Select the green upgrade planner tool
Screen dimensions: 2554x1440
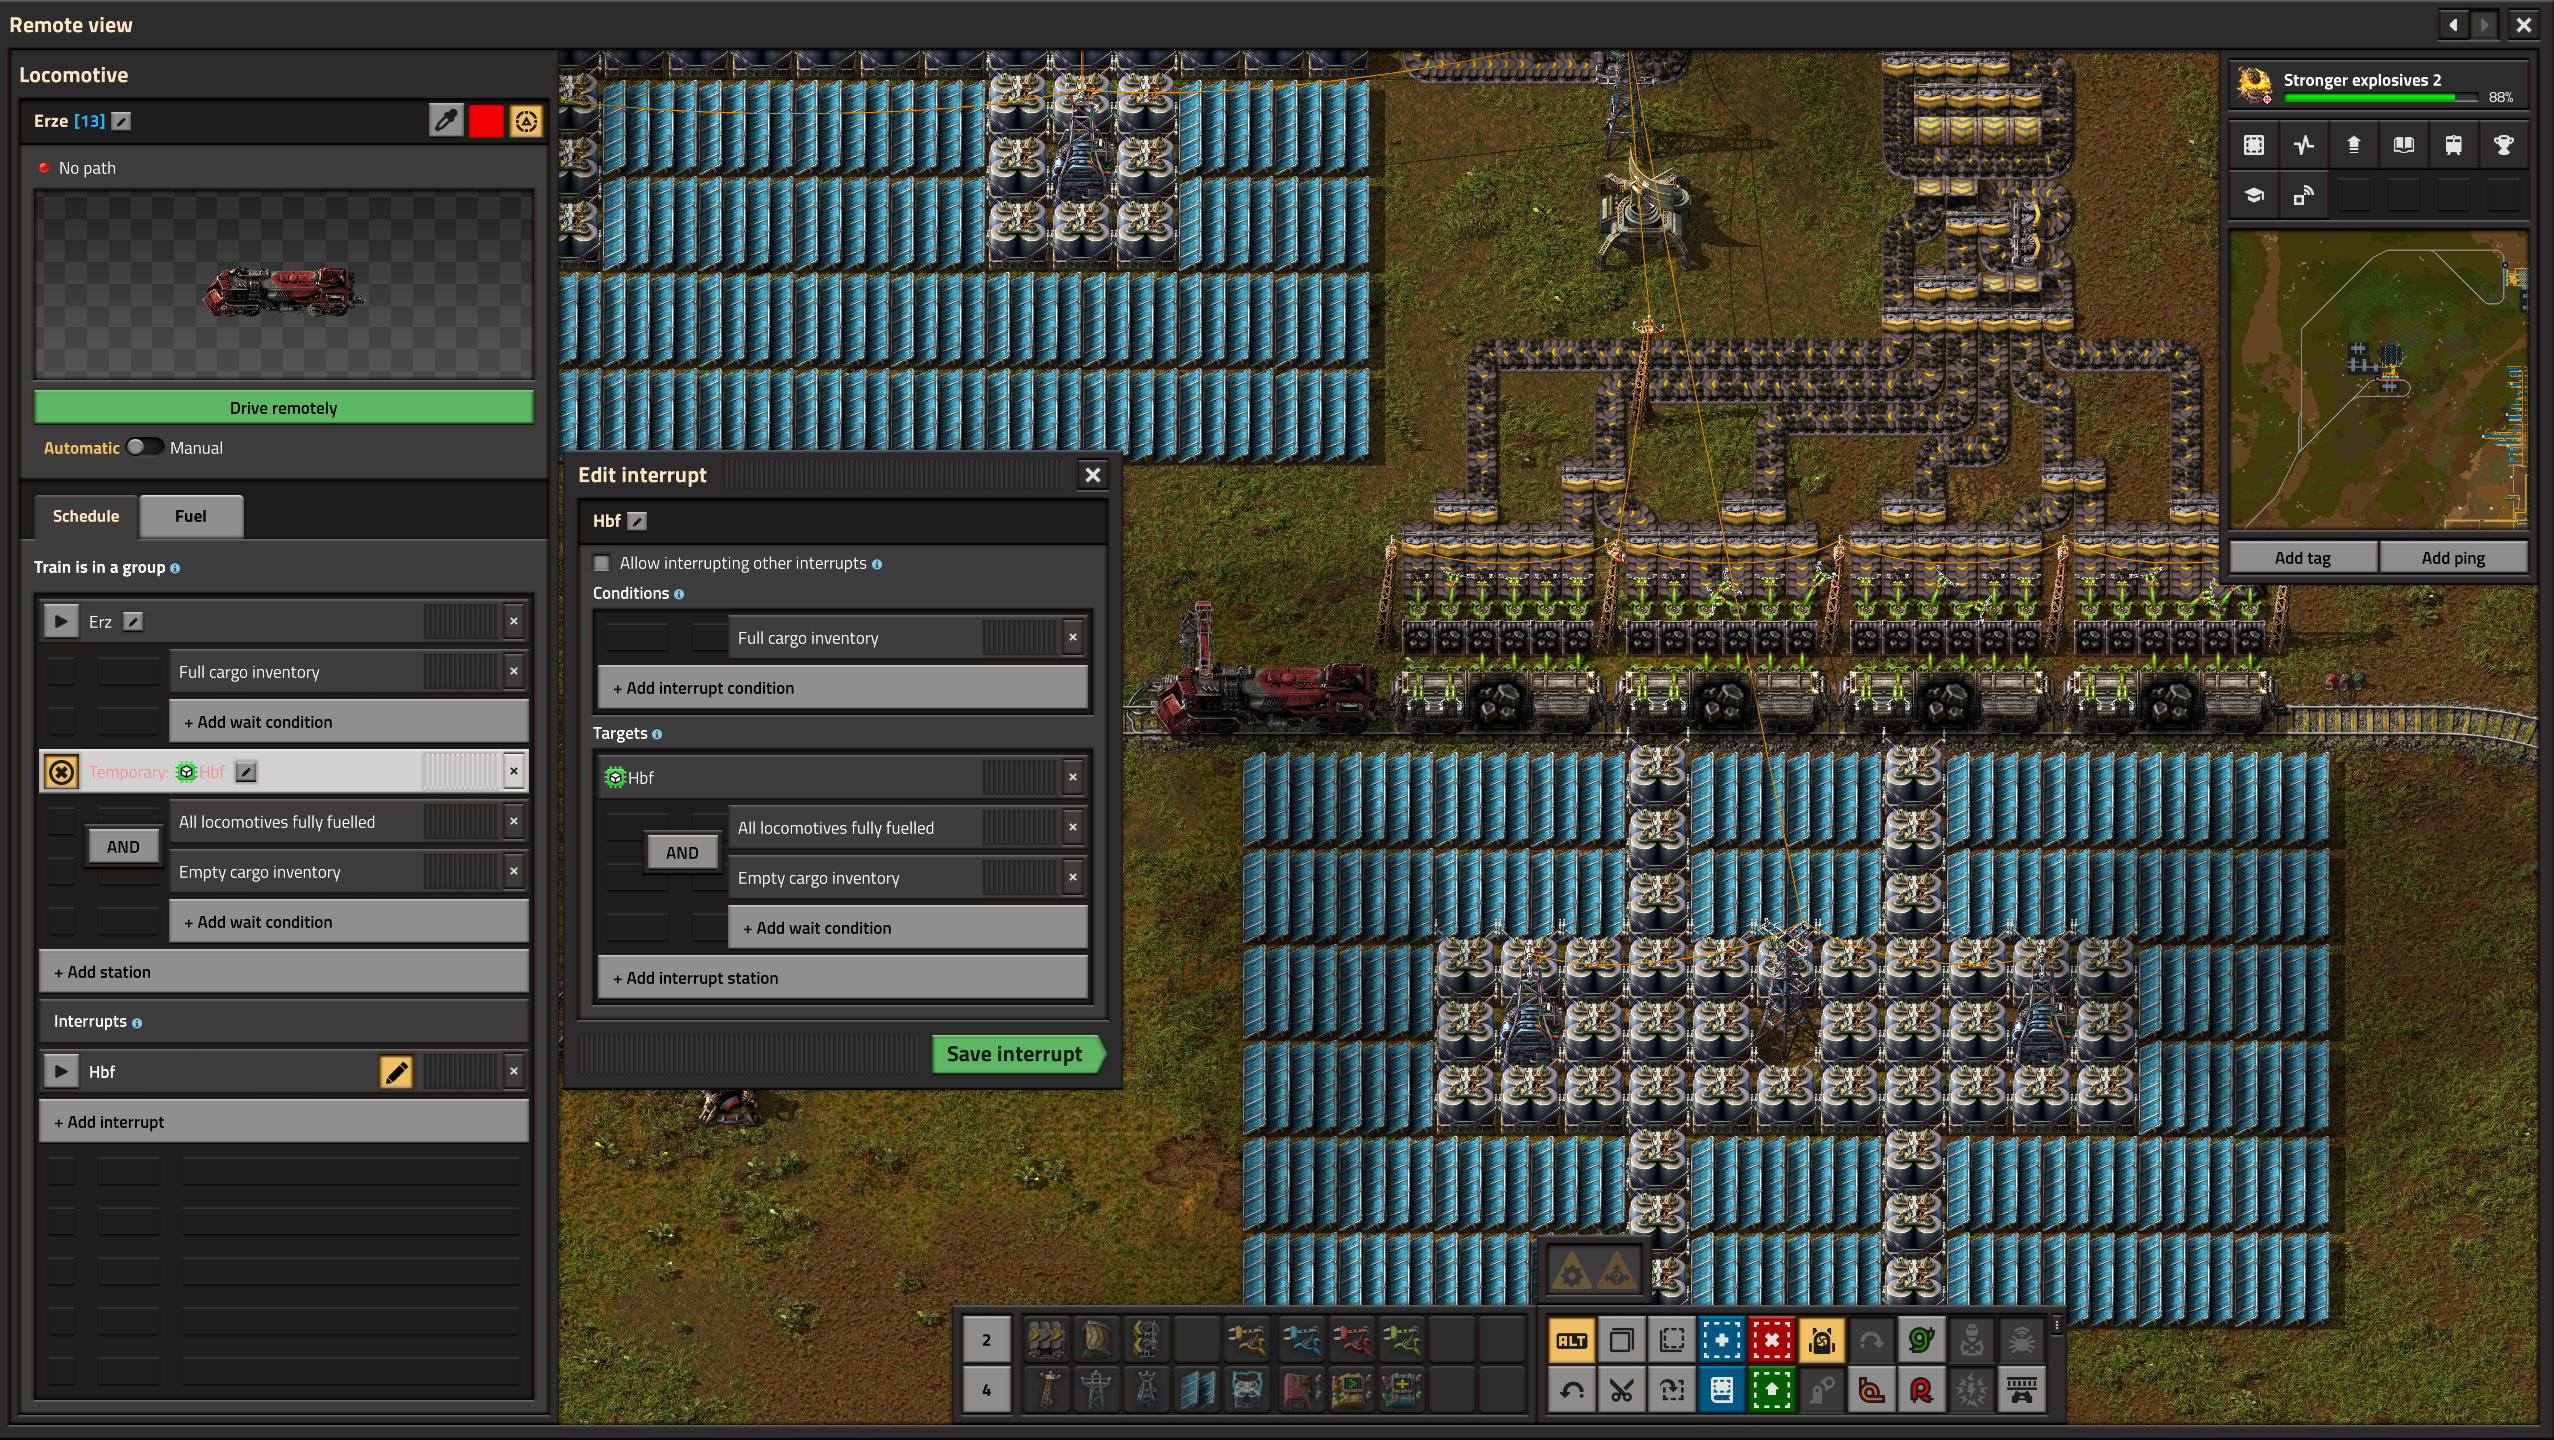(1772, 1390)
